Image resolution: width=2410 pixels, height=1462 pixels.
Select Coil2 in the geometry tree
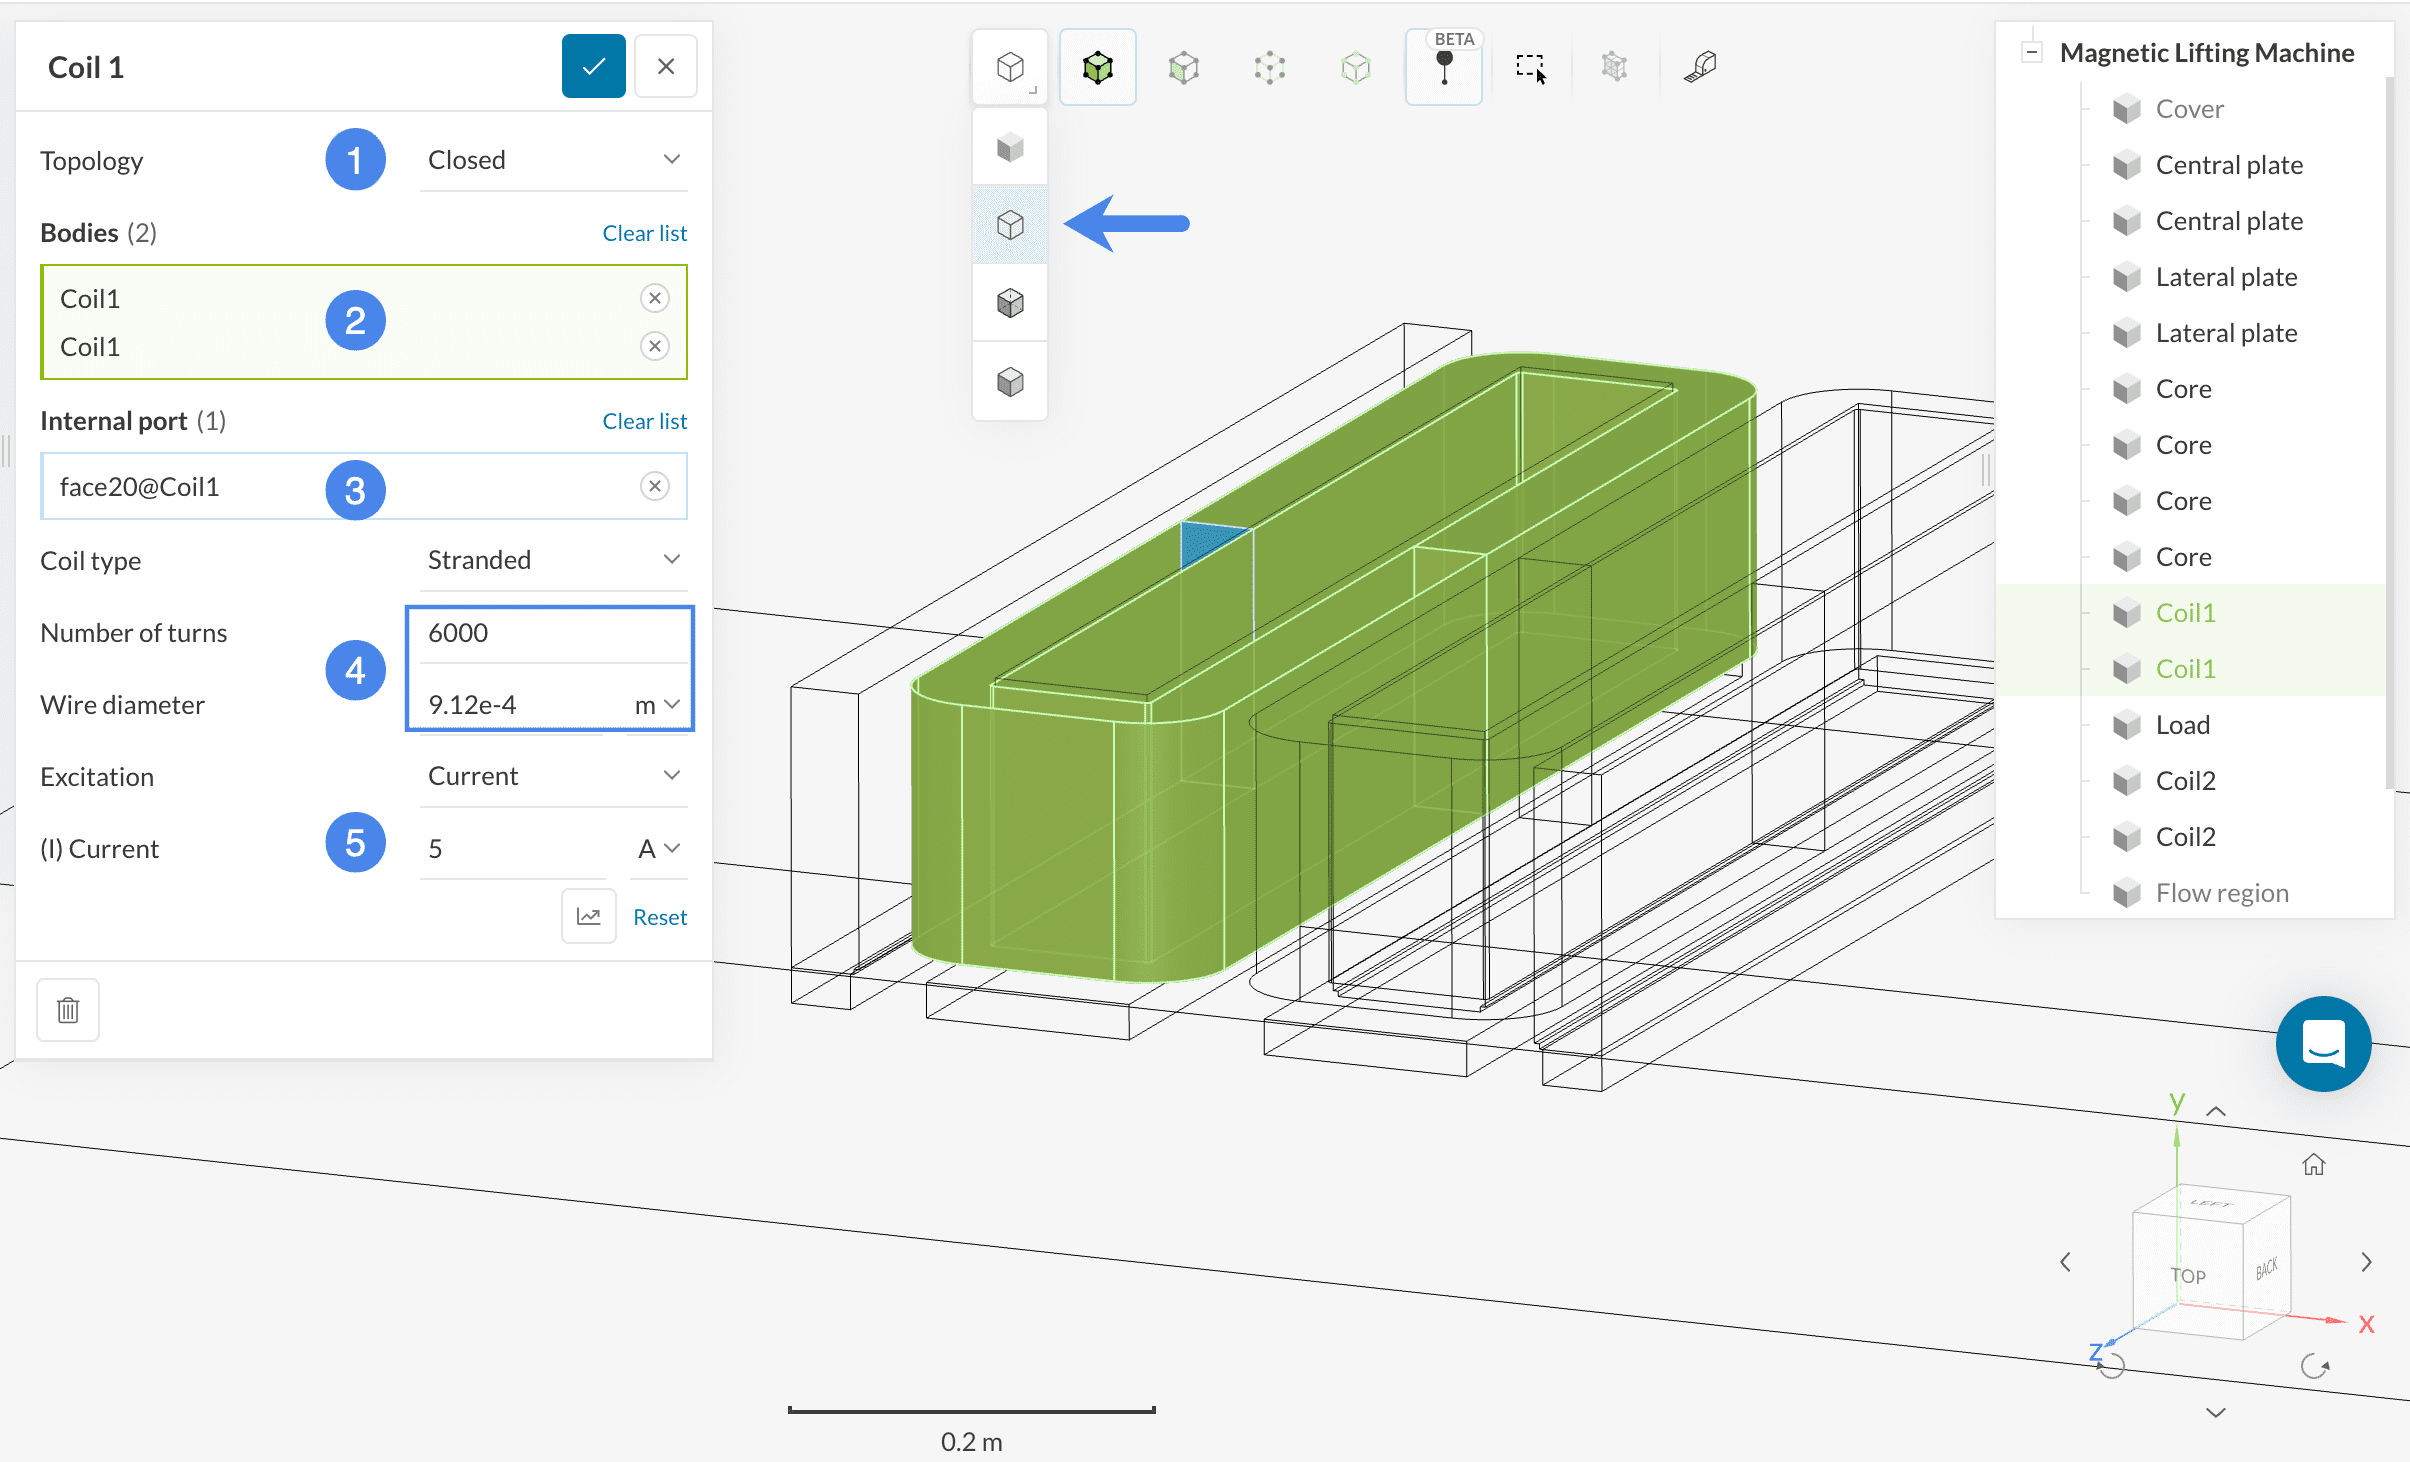coord(2185,781)
